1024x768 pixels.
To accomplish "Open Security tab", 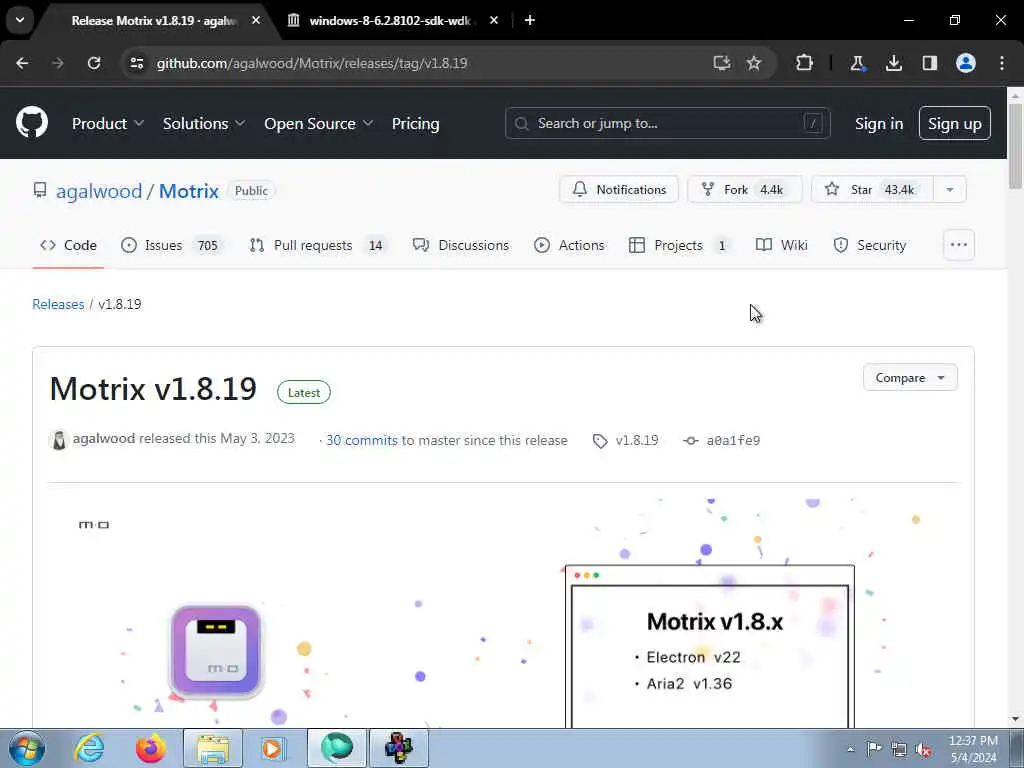I will click(869, 246).
